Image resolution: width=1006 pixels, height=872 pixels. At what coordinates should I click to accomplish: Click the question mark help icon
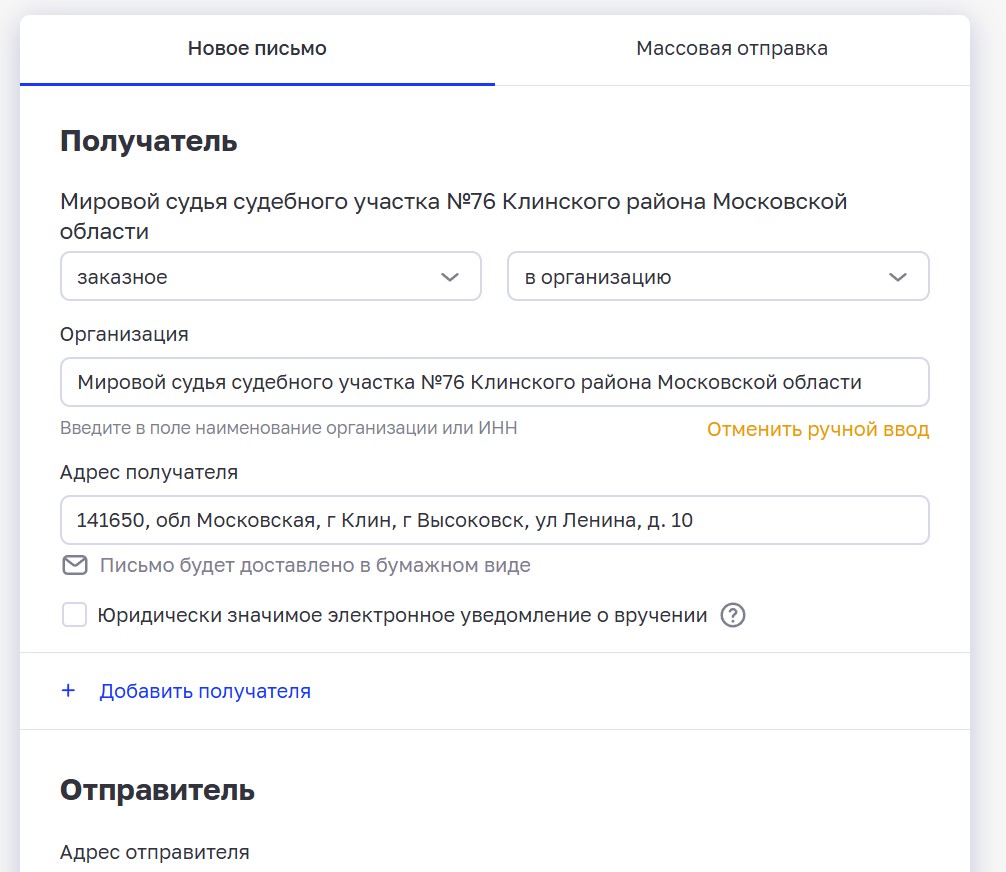click(733, 616)
